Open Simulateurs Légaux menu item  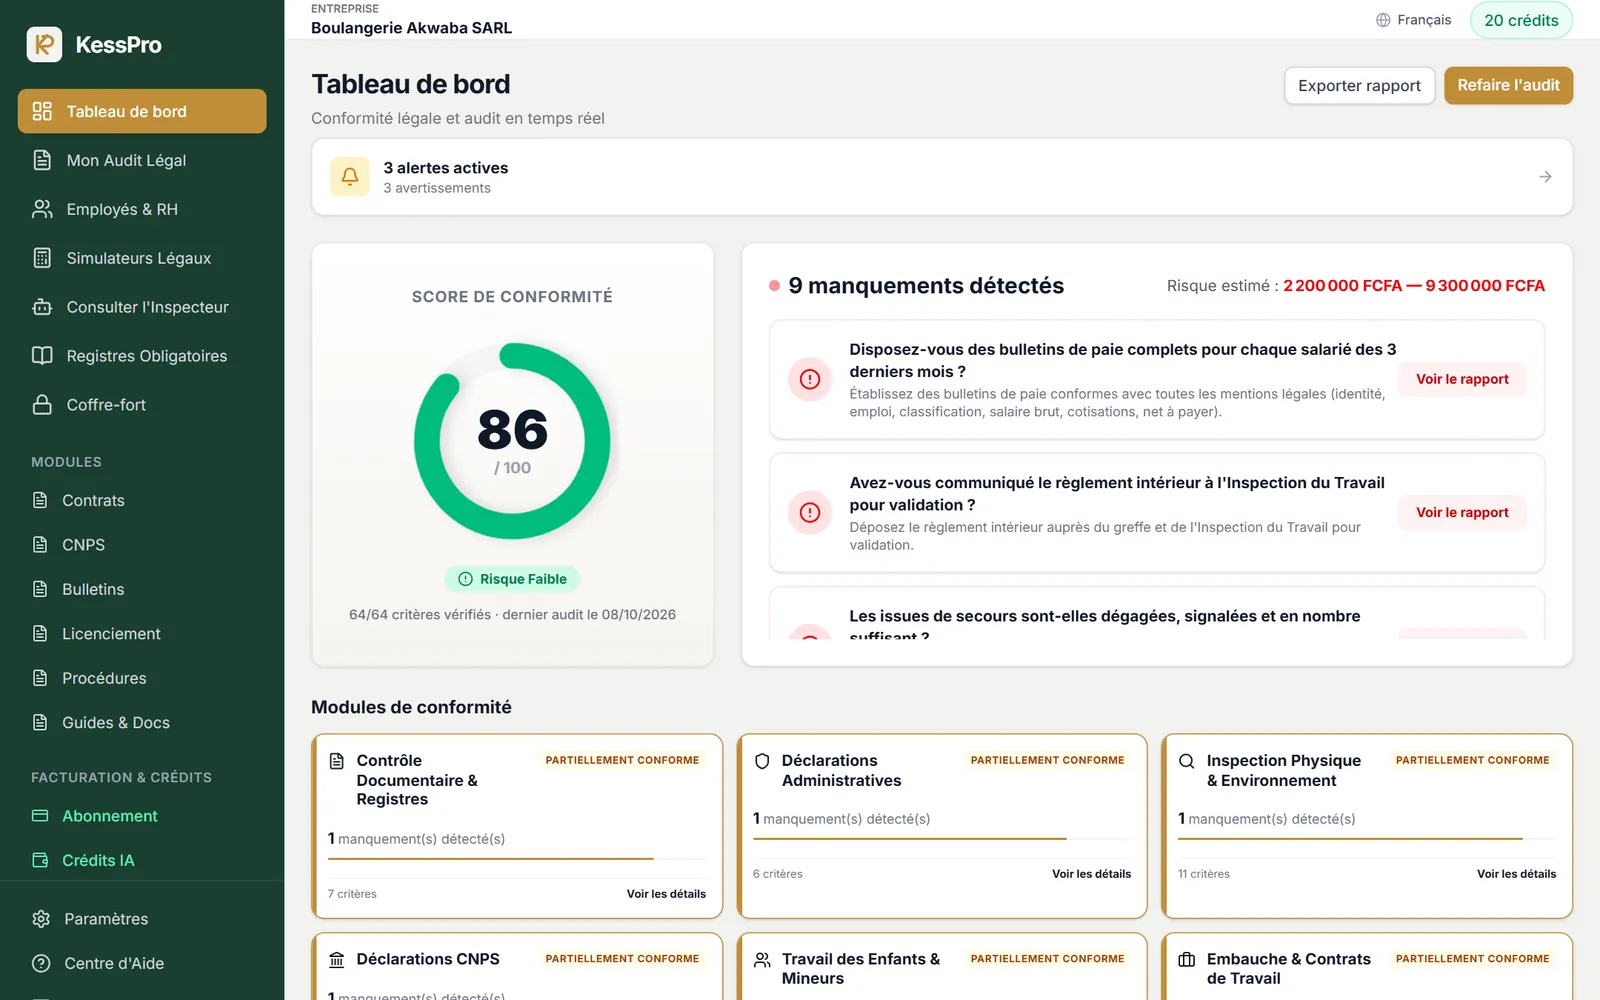(x=142, y=258)
